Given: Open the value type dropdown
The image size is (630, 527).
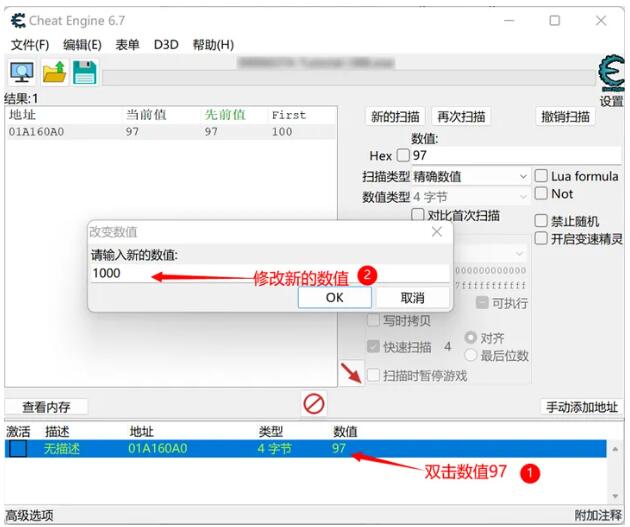Looking at the screenshot, I should point(470,197).
